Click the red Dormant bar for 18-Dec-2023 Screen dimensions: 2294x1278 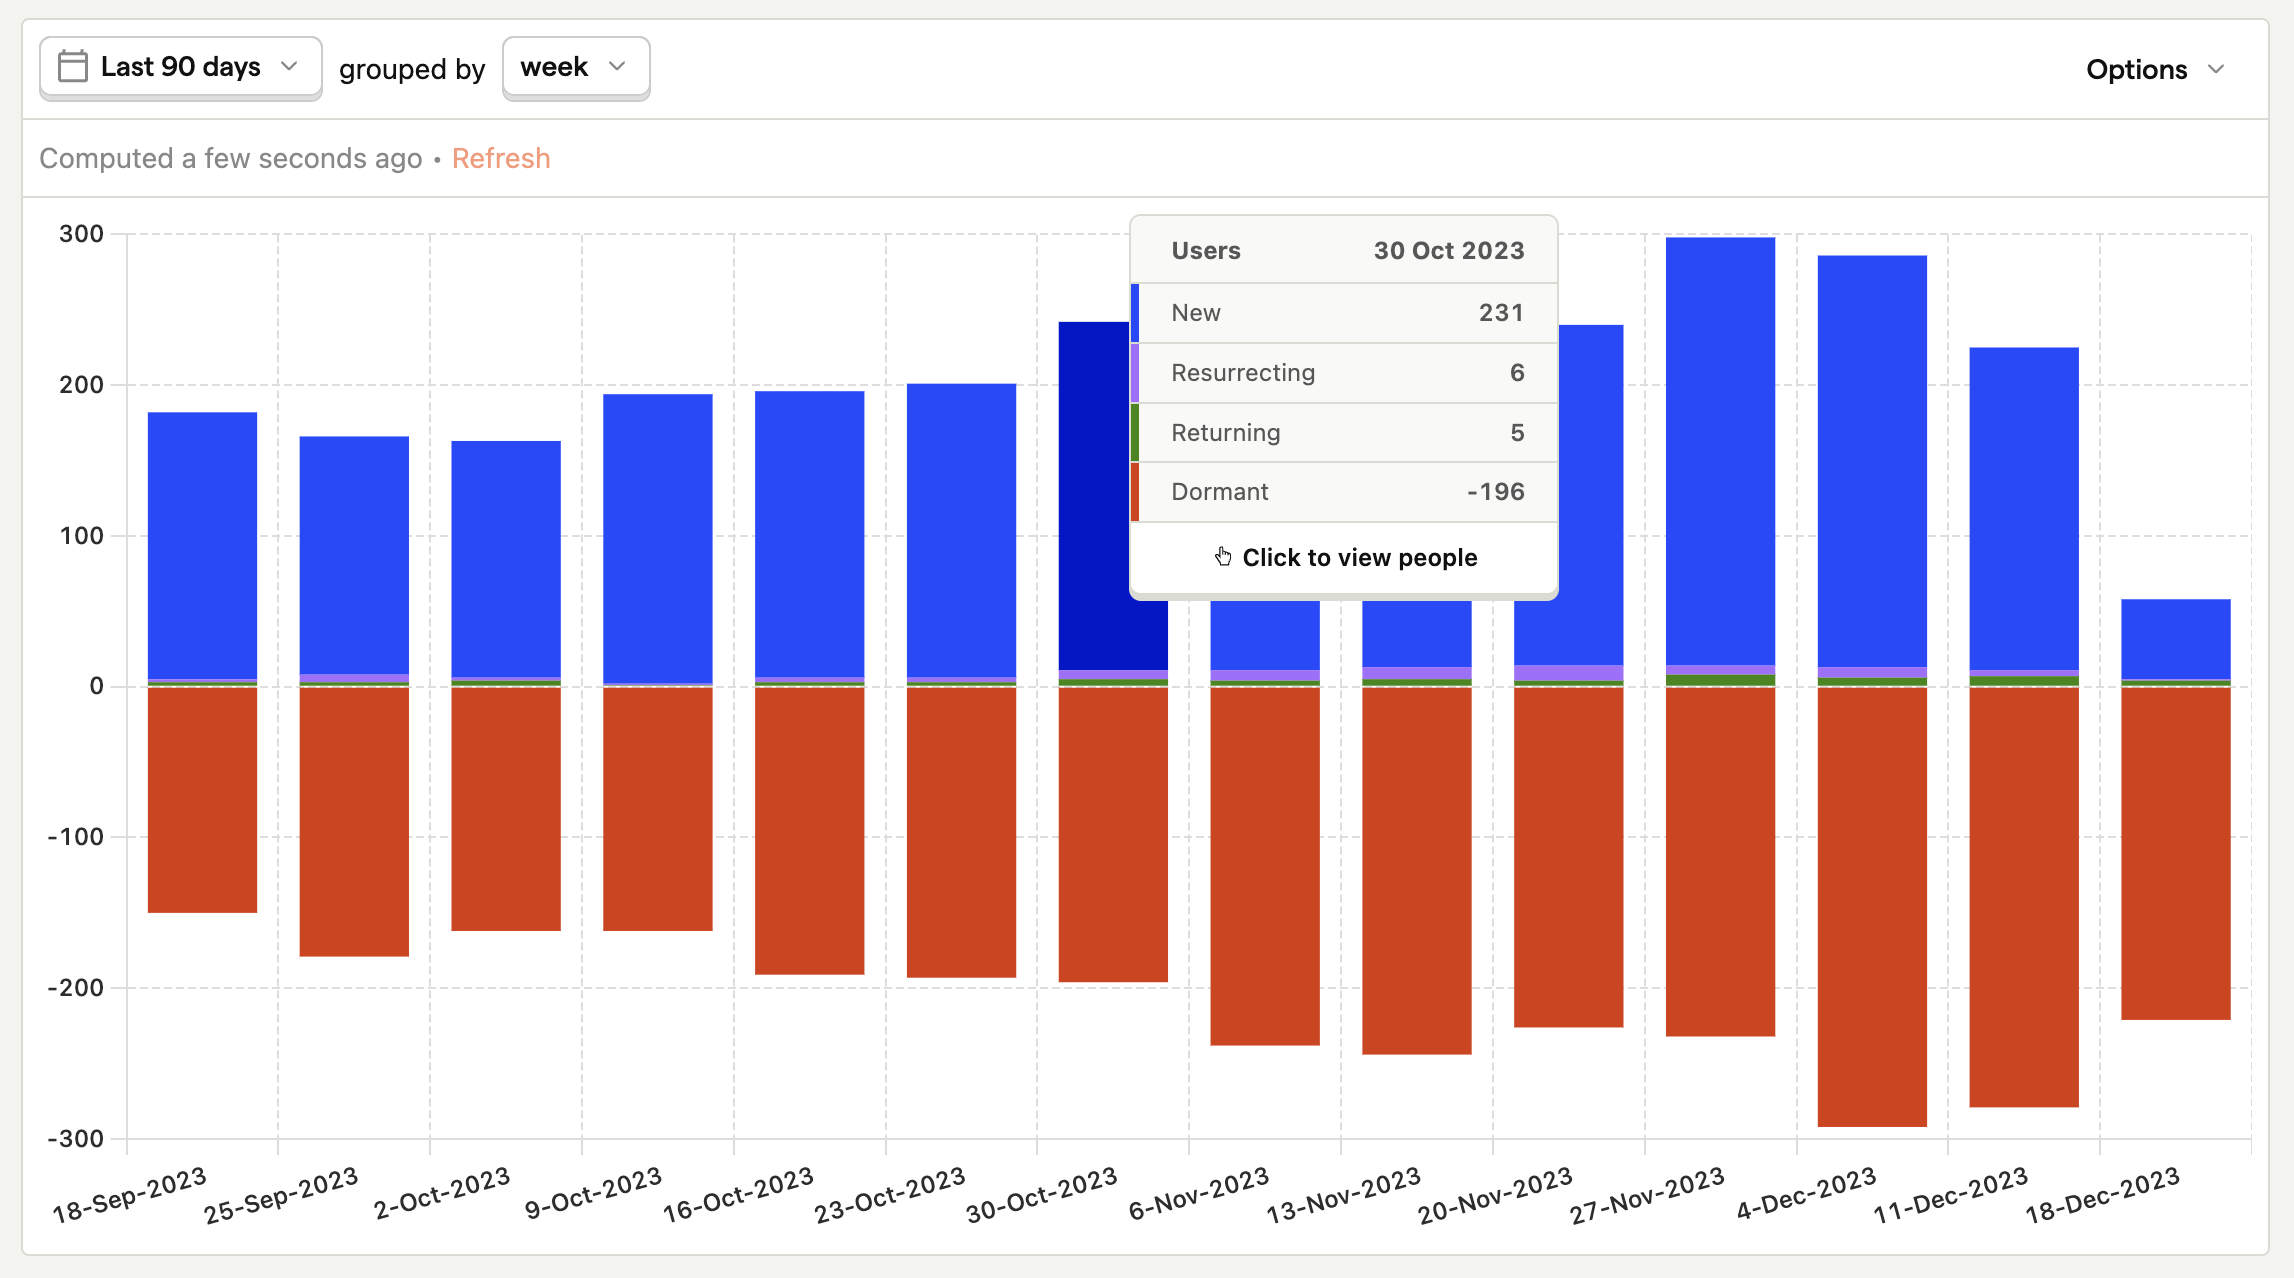(x=2176, y=853)
